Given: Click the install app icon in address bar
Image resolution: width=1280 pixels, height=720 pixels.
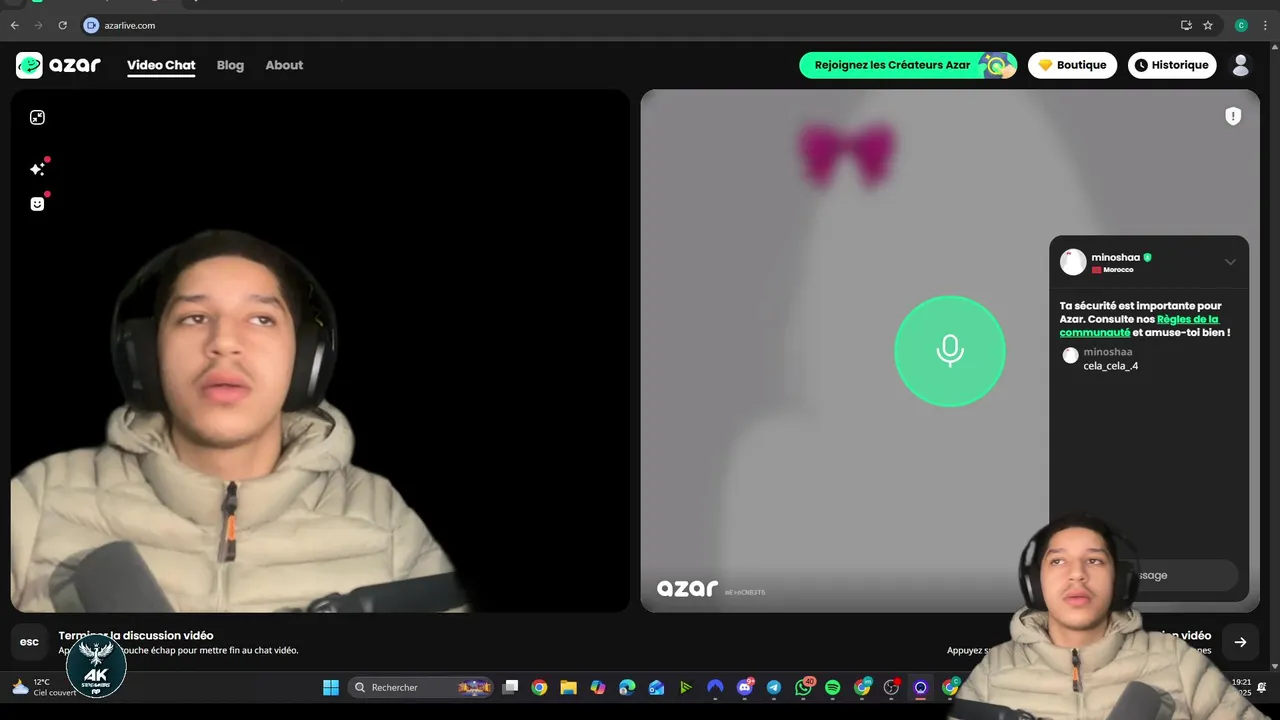Looking at the screenshot, I should tap(1186, 25).
